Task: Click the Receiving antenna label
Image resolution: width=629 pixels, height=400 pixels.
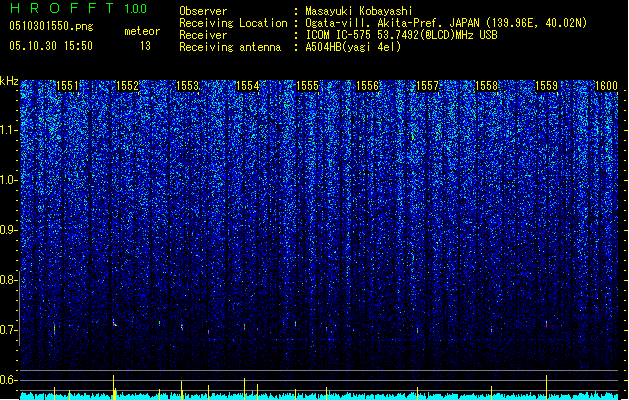Action: 230,47
